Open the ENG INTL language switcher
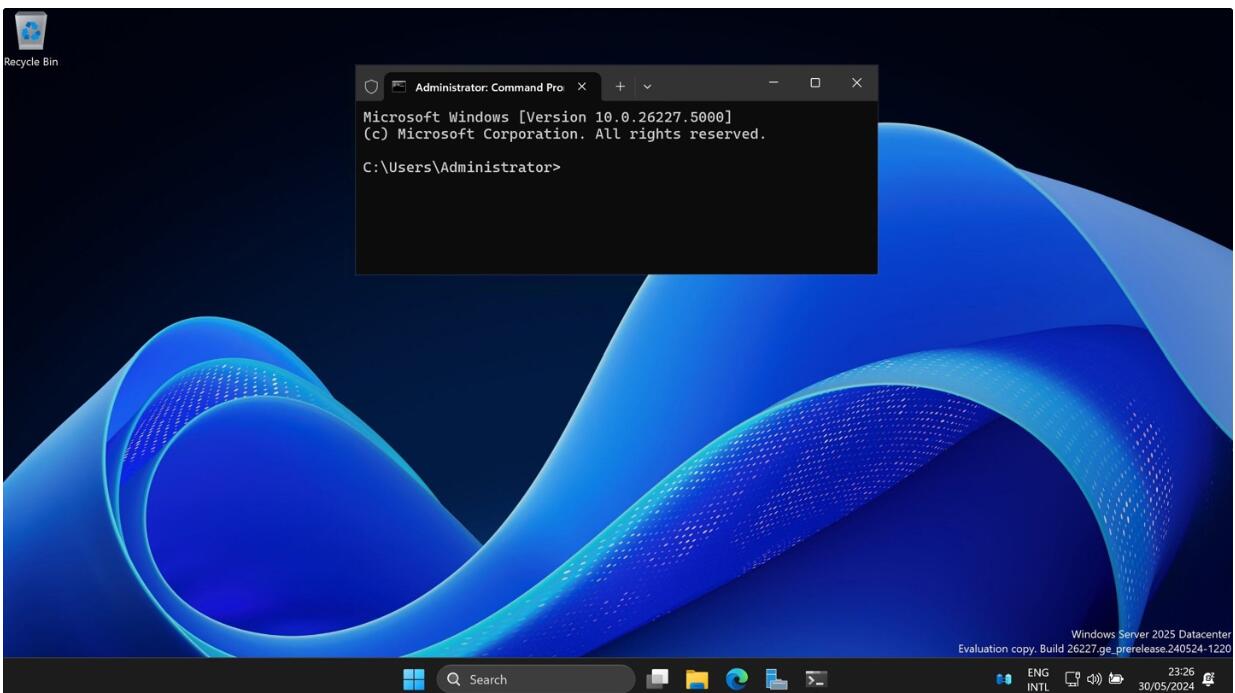 [x=1040, y=678]
